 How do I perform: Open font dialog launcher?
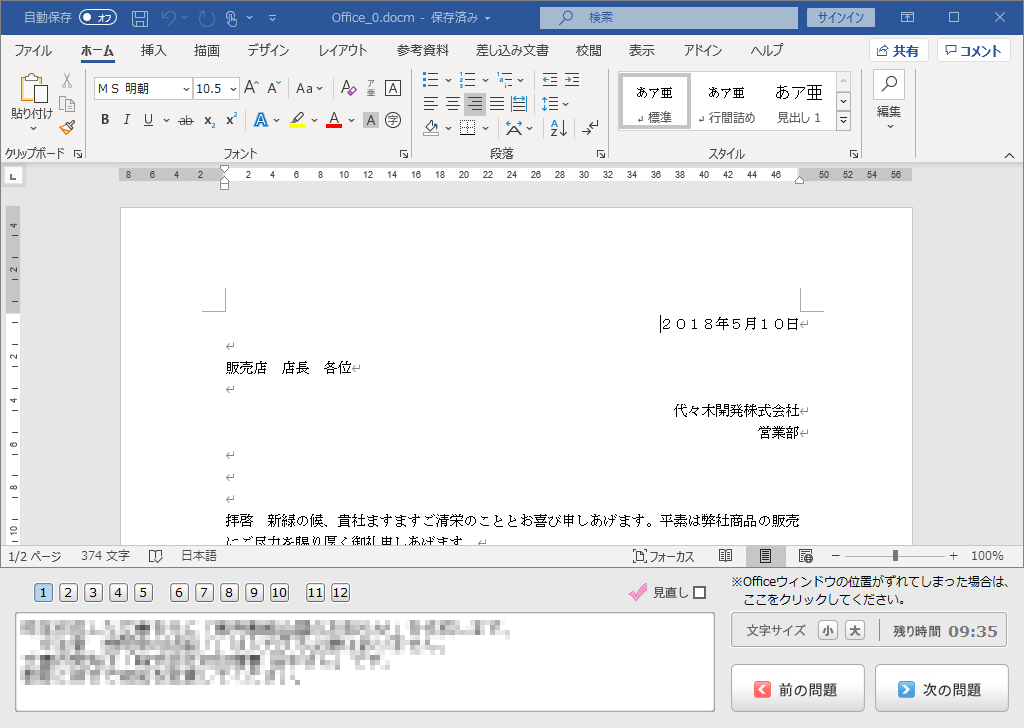click(404, 154)
